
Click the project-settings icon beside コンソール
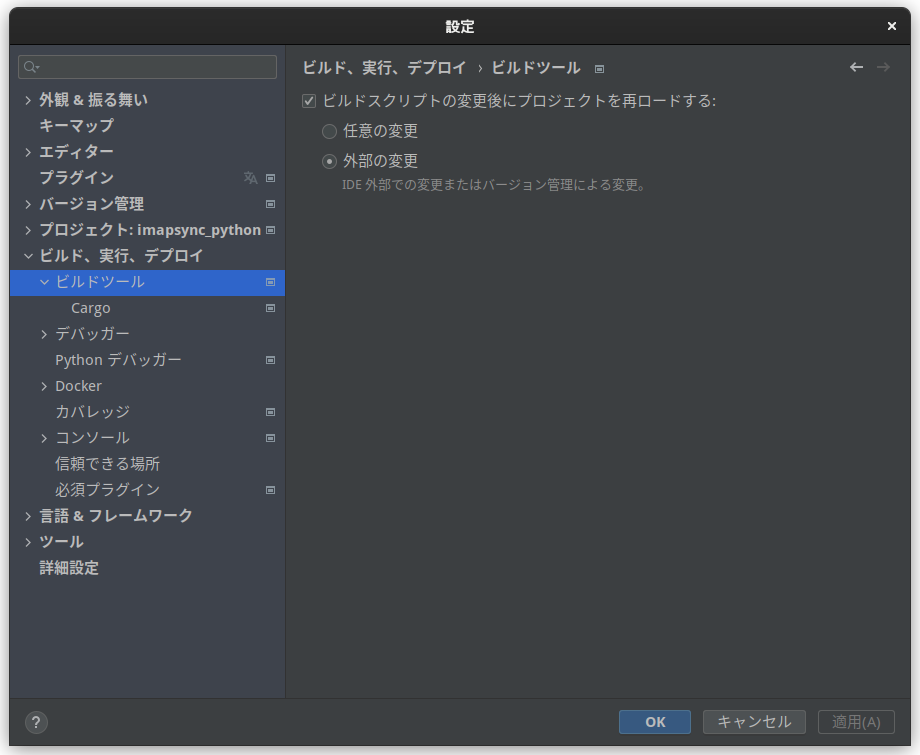(270, 438)
